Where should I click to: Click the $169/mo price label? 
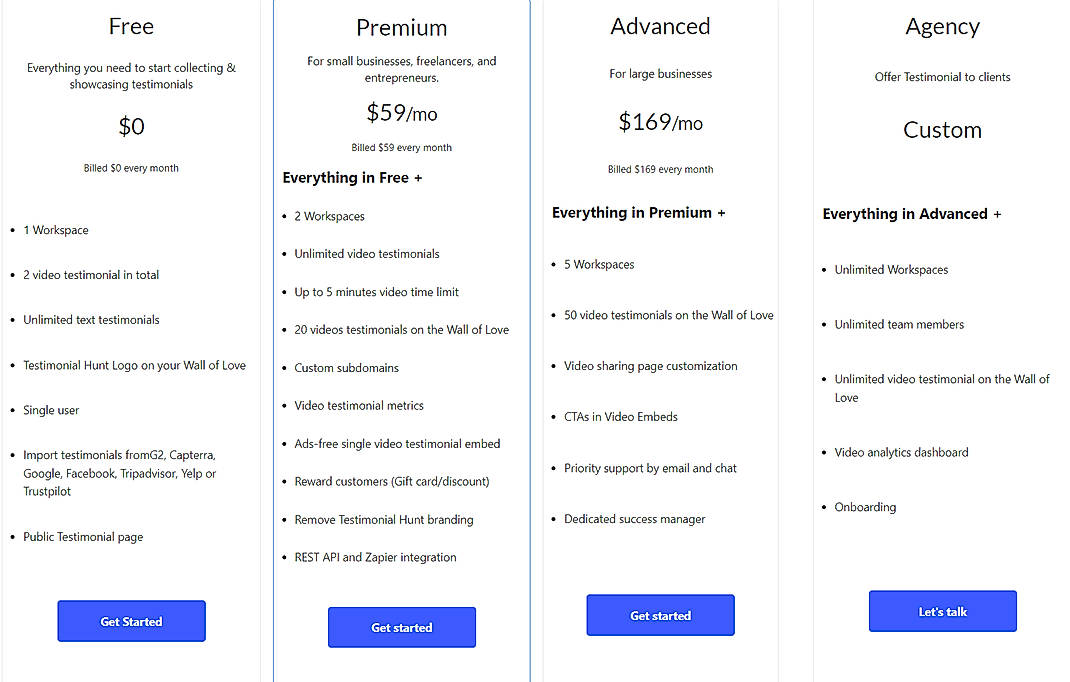click(x=660, y=122)
